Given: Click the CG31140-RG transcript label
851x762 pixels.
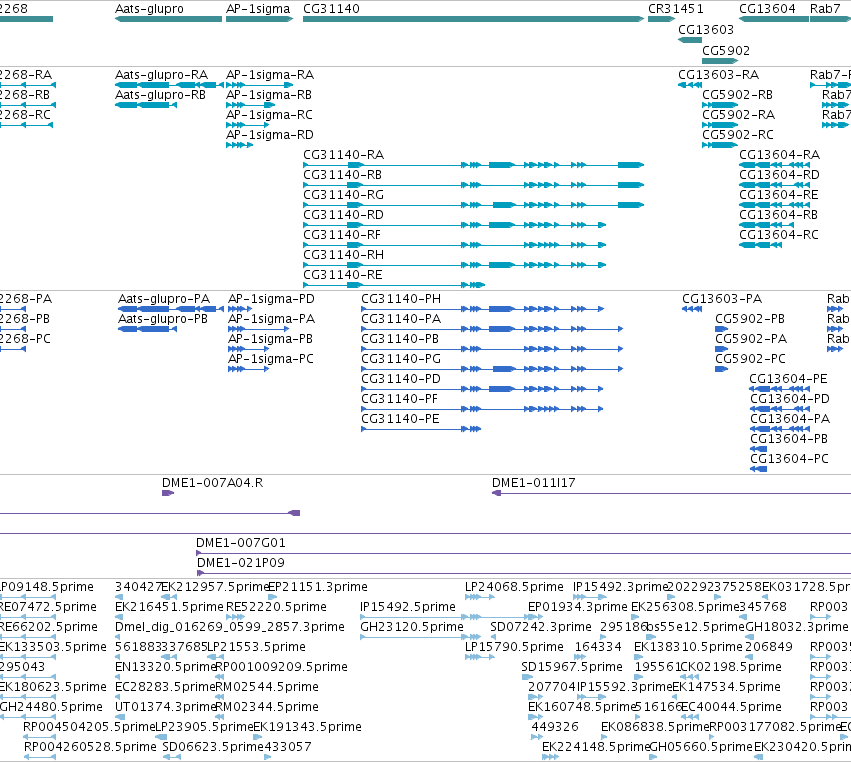Looking at the screenshot, I should tap(343, 195).
